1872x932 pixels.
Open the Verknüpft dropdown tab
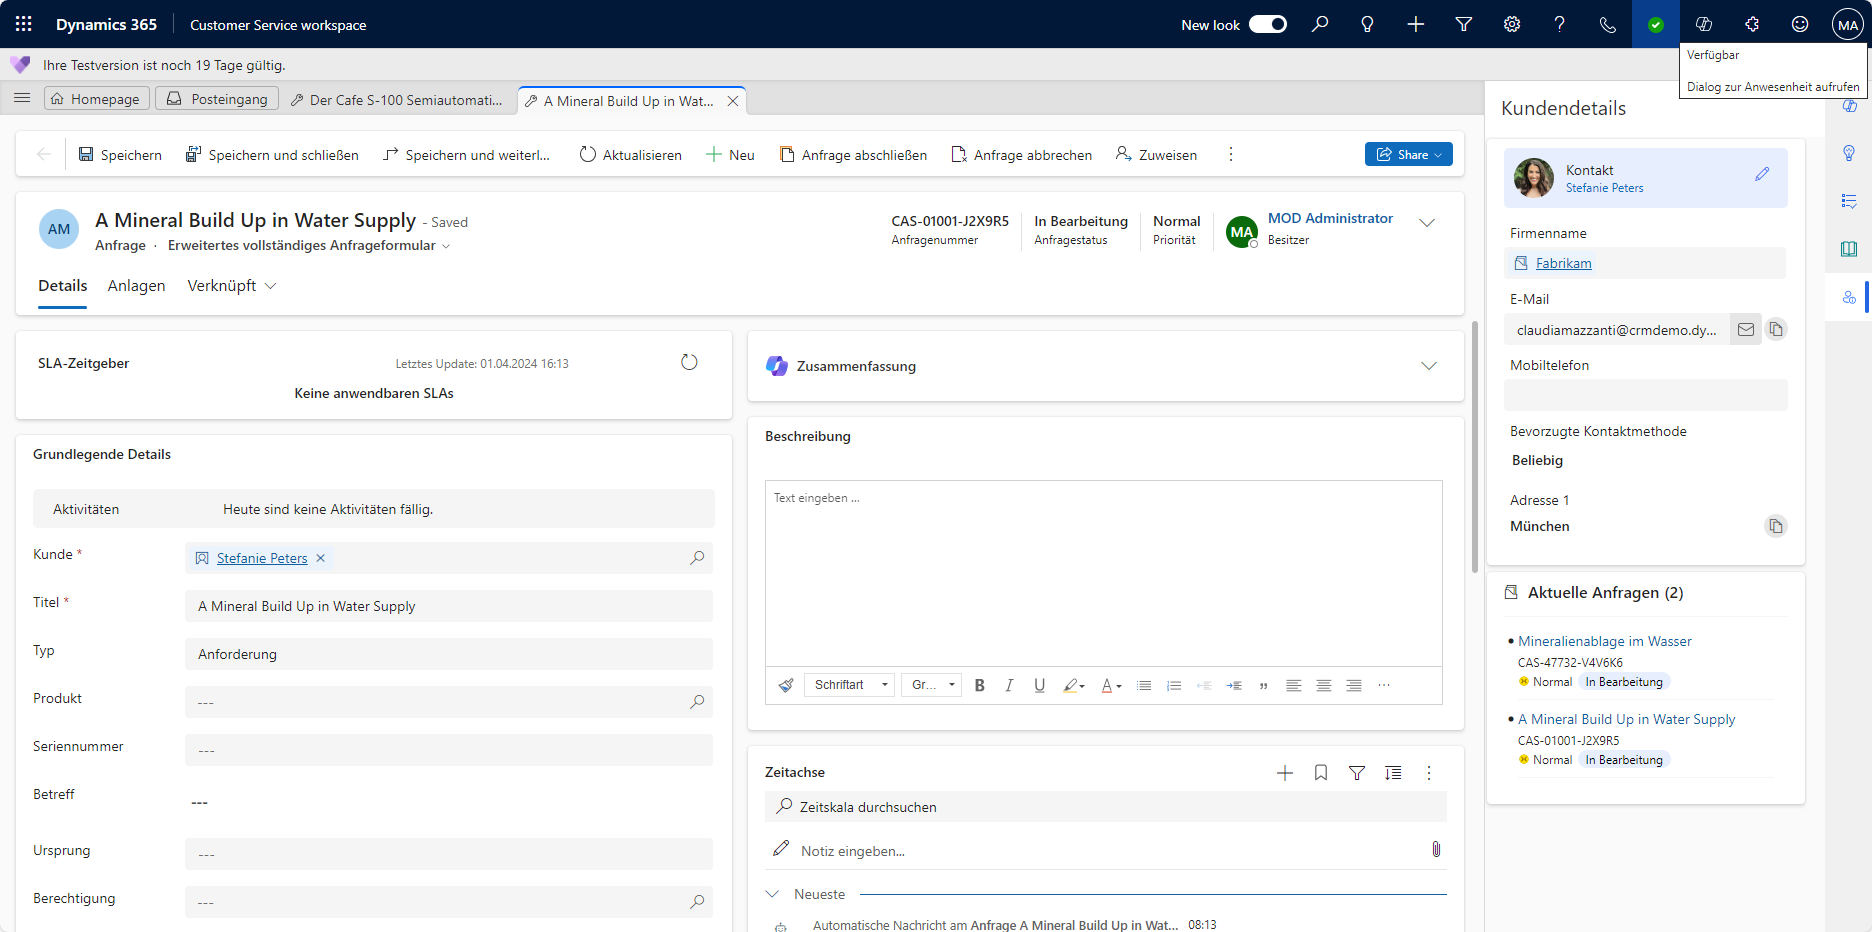(x=232, y=286)
